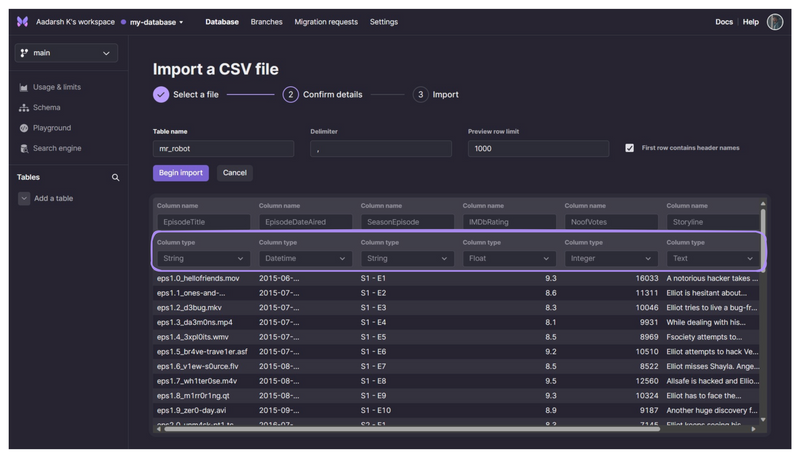The height and width of the screenshot is (458, 800).
Task: Open the Playground page
Action: point(45,128)
